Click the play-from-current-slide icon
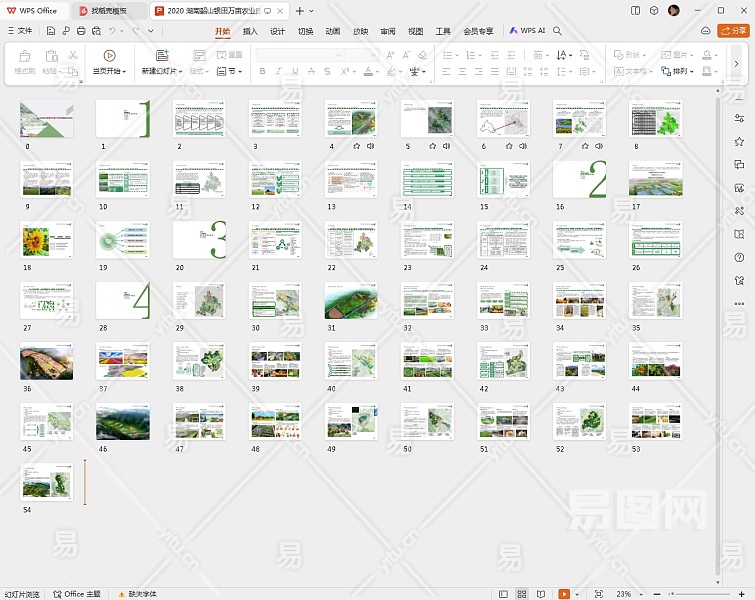This screenshot has height=600, width=755. pyautogui.click(x=109, y=56)
